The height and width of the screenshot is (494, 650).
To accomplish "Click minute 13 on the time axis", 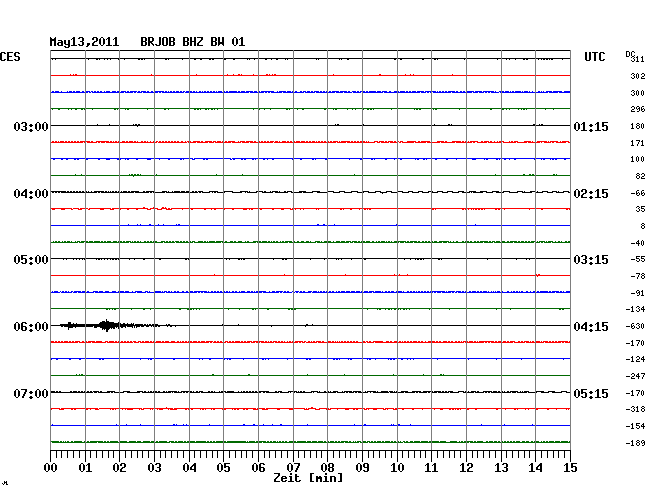I will 501,468.
